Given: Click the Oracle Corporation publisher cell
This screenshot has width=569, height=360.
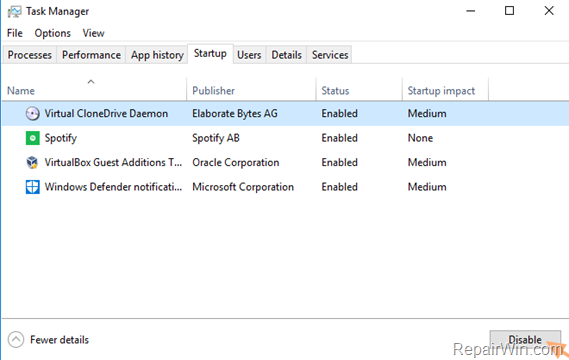Looking at the screenshot, I should click(x=236, y=162).
